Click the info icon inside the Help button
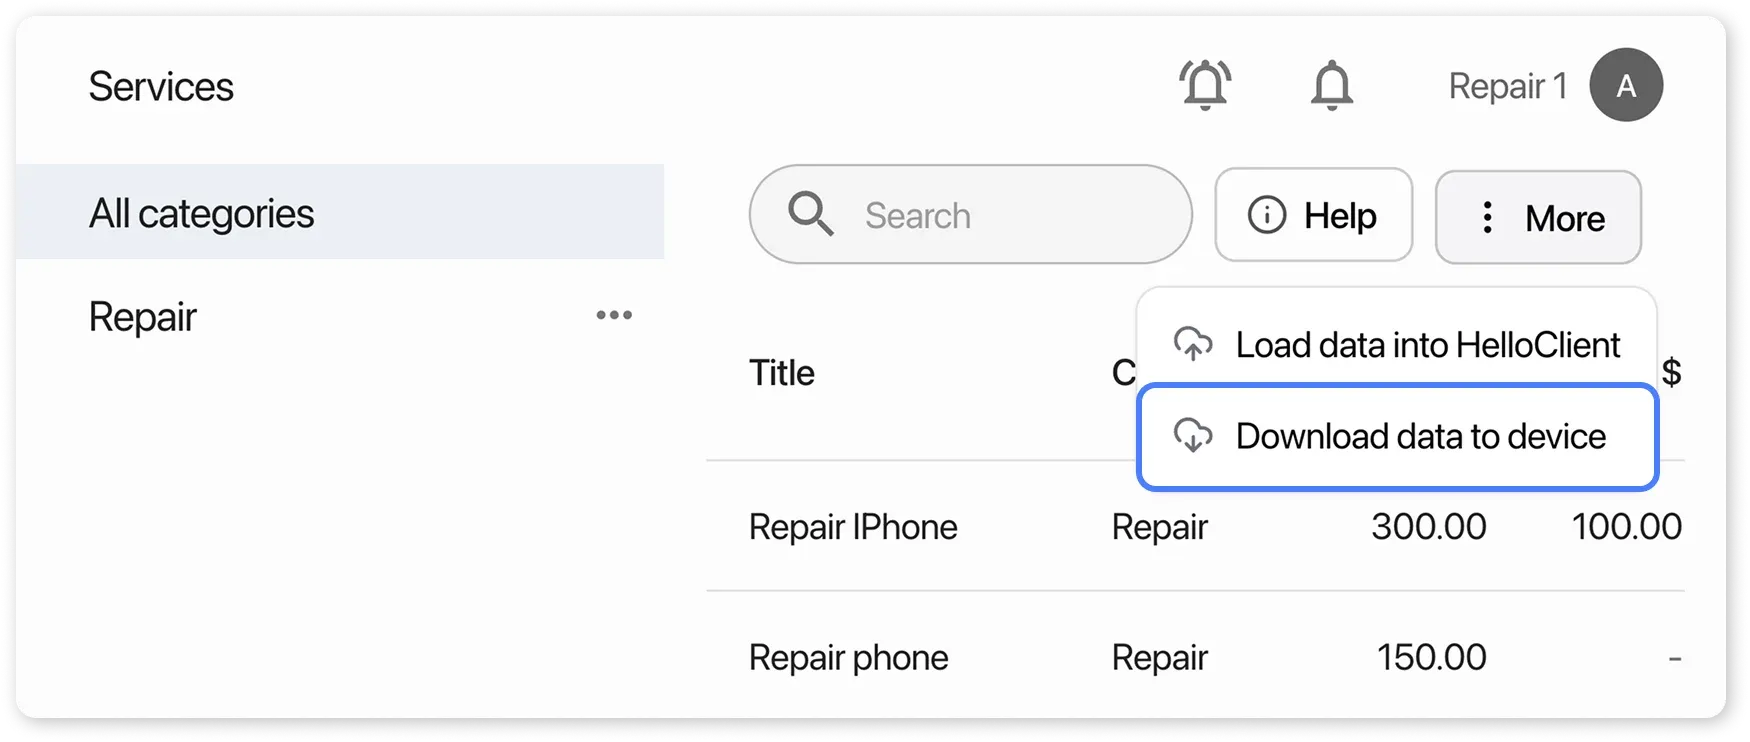The width and height of the screenshot is (1750, 742). 1266,214
